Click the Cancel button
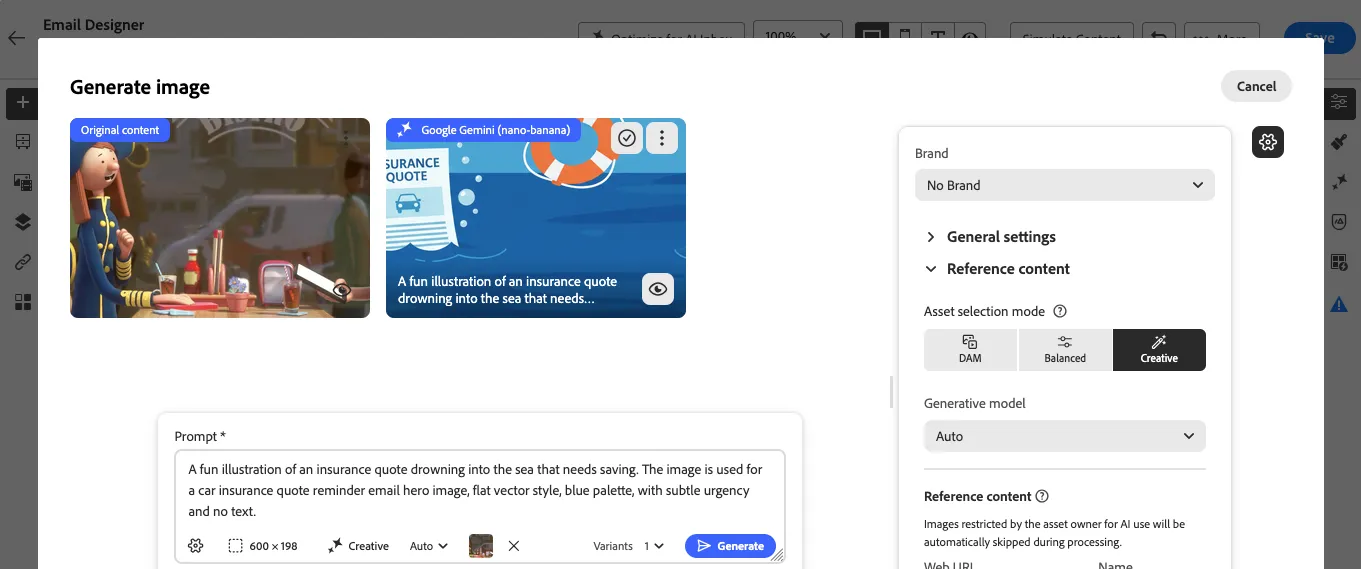This screenshot has height=569, width=1361. [x=1256, y=86]
